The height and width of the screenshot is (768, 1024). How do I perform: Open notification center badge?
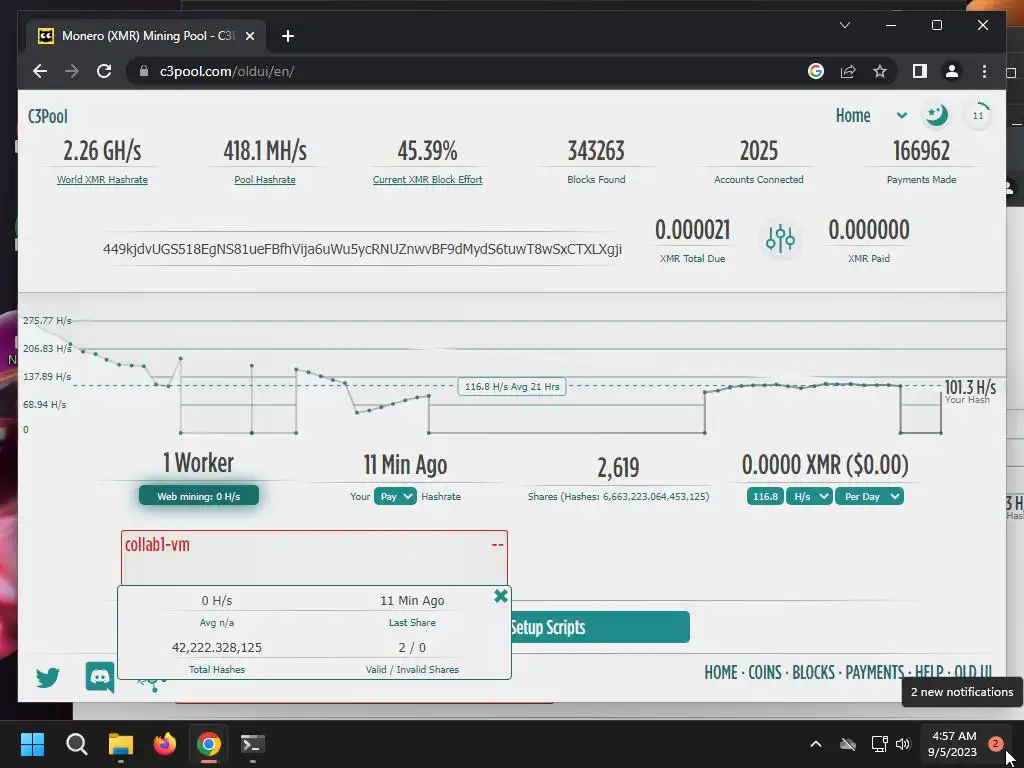[x=995, y=744]
